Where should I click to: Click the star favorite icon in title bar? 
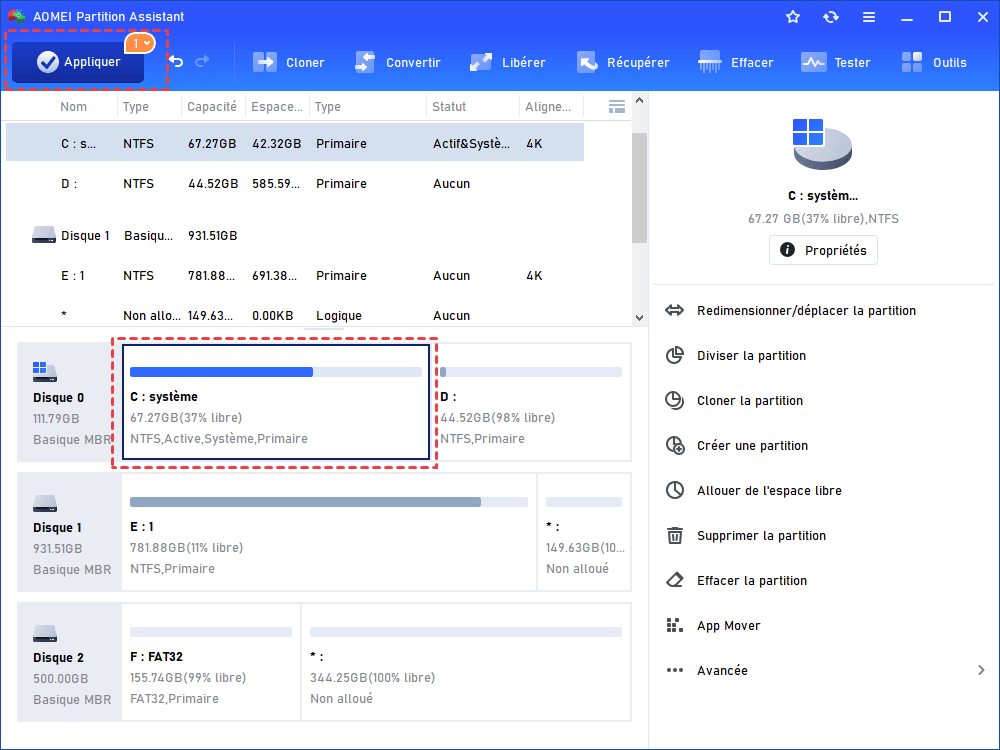click(793, 17)
